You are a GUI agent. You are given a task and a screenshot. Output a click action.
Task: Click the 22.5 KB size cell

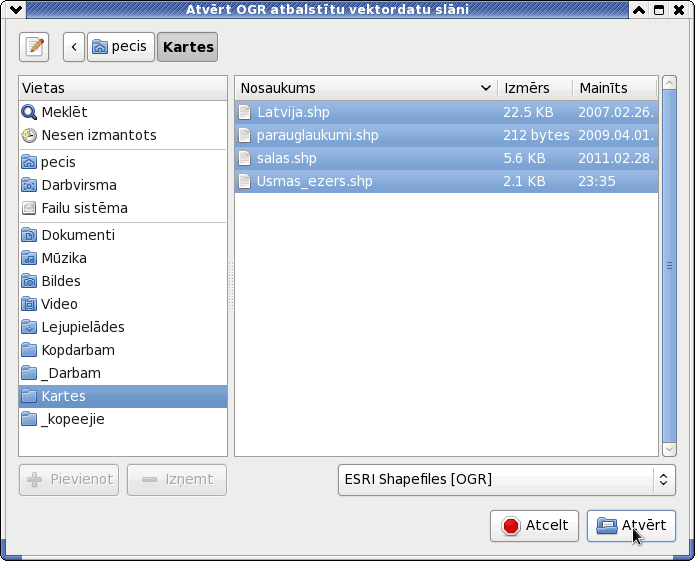click(x=528, y=113)
